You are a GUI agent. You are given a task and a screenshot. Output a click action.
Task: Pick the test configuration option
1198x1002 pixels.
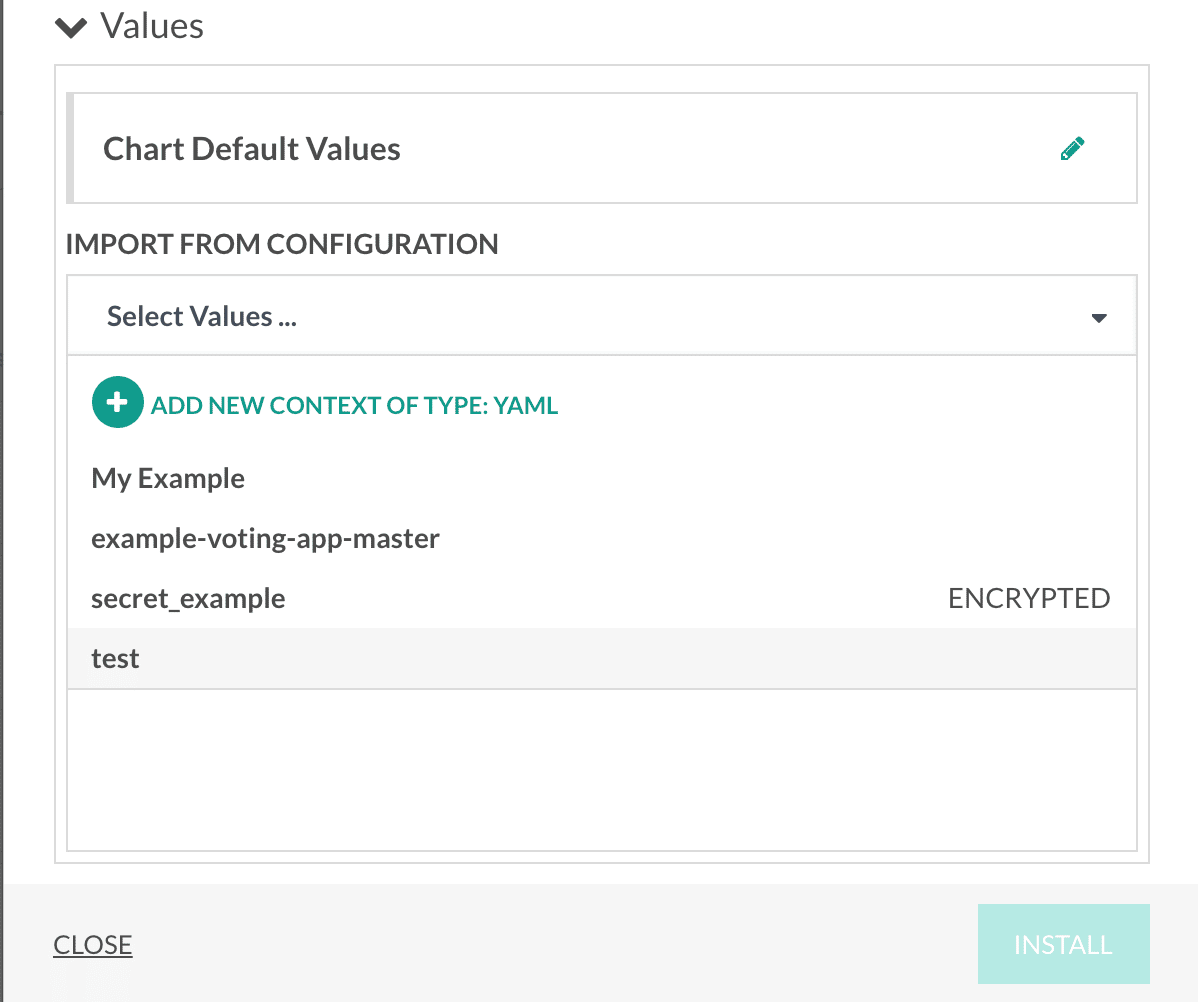[x=602, y=658]
